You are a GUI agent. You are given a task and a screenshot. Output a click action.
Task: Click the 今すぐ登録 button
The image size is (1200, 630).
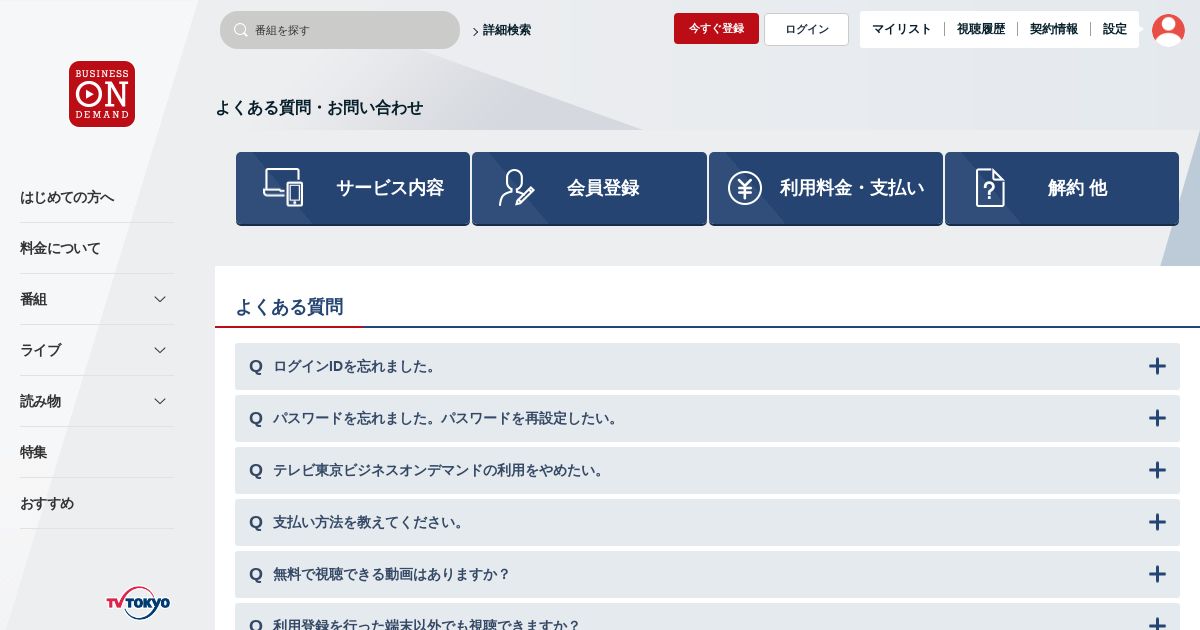716,29
